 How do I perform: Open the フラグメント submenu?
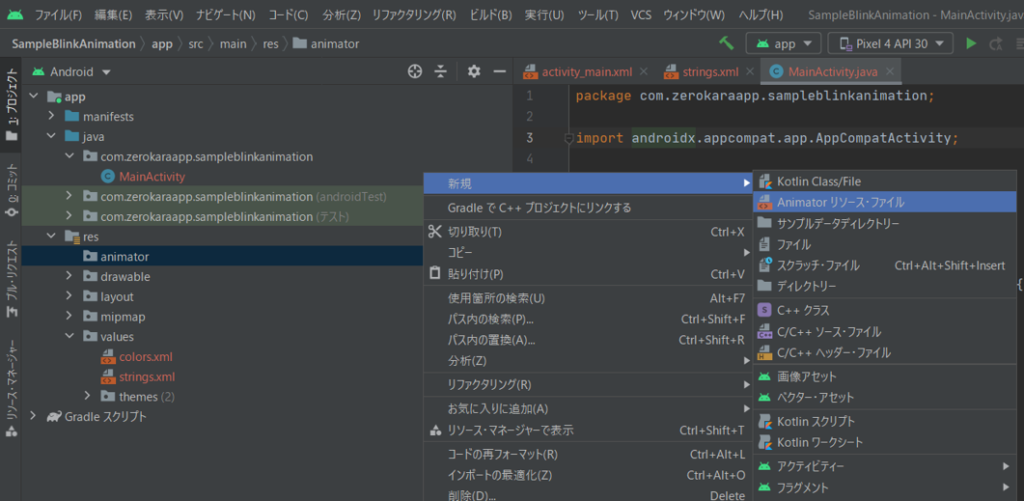click(885, 487)
